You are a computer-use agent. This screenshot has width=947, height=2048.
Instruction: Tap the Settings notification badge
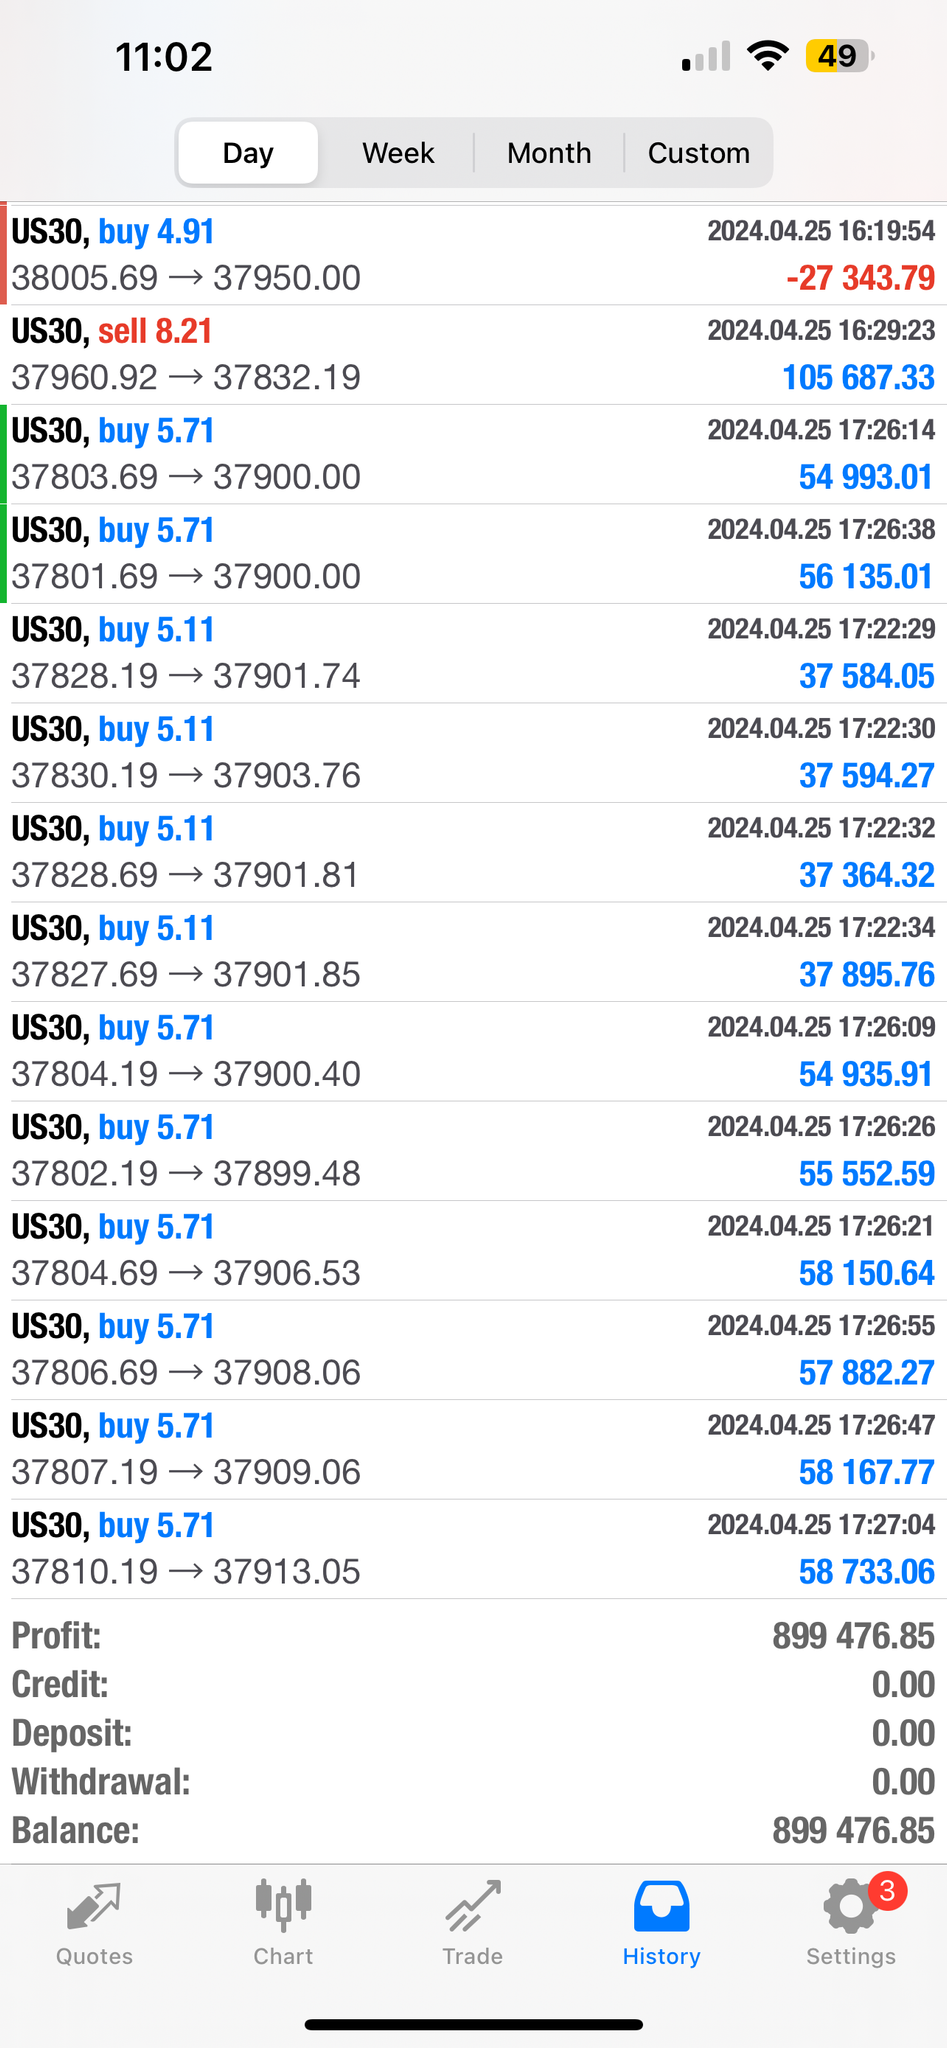pyautogui.click(x=887, y=1891)
